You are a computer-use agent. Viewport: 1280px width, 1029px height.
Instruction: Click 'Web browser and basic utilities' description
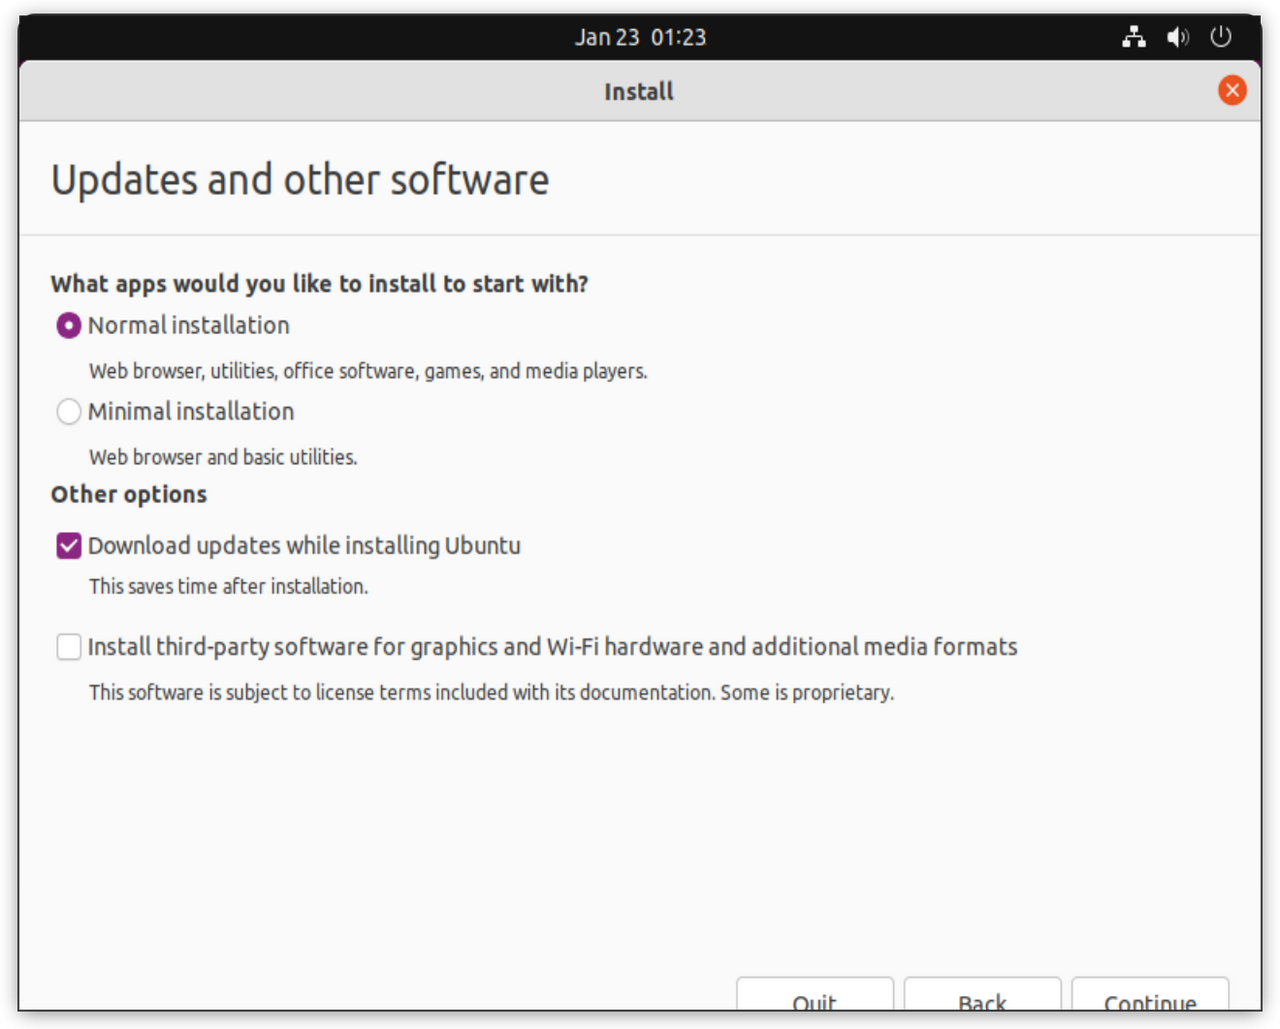223,458
